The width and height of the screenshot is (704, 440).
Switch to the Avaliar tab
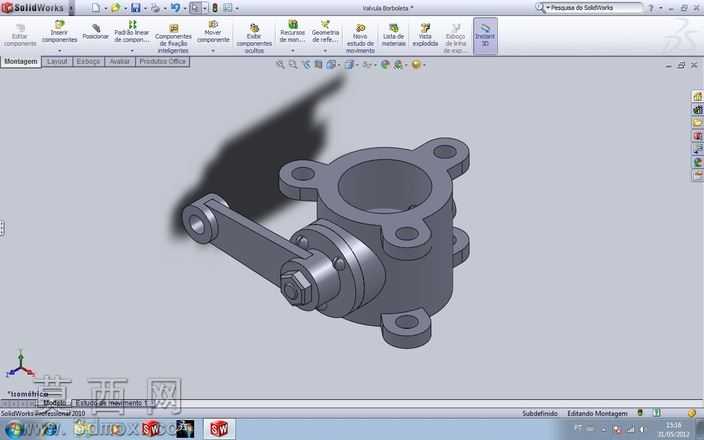click(x=120, y=62)
